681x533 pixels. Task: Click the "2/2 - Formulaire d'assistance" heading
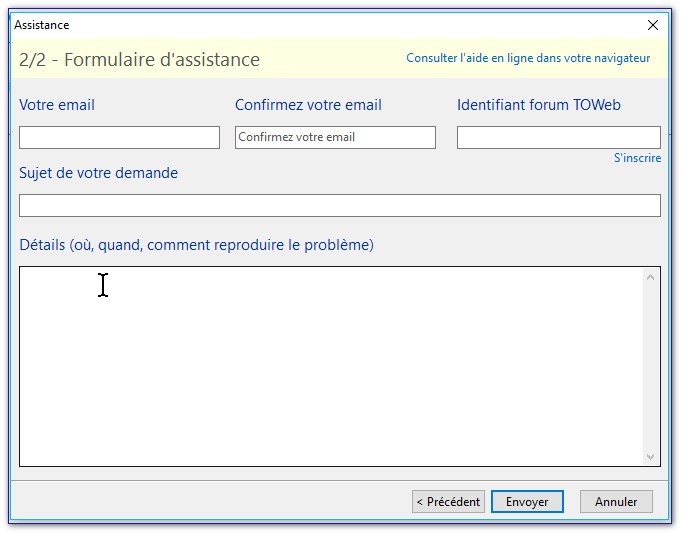(x=139, y=60)
